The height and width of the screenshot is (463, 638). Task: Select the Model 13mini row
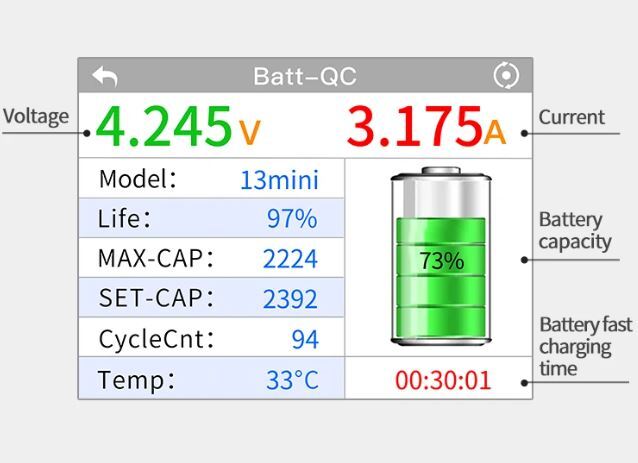click(211, 179)
